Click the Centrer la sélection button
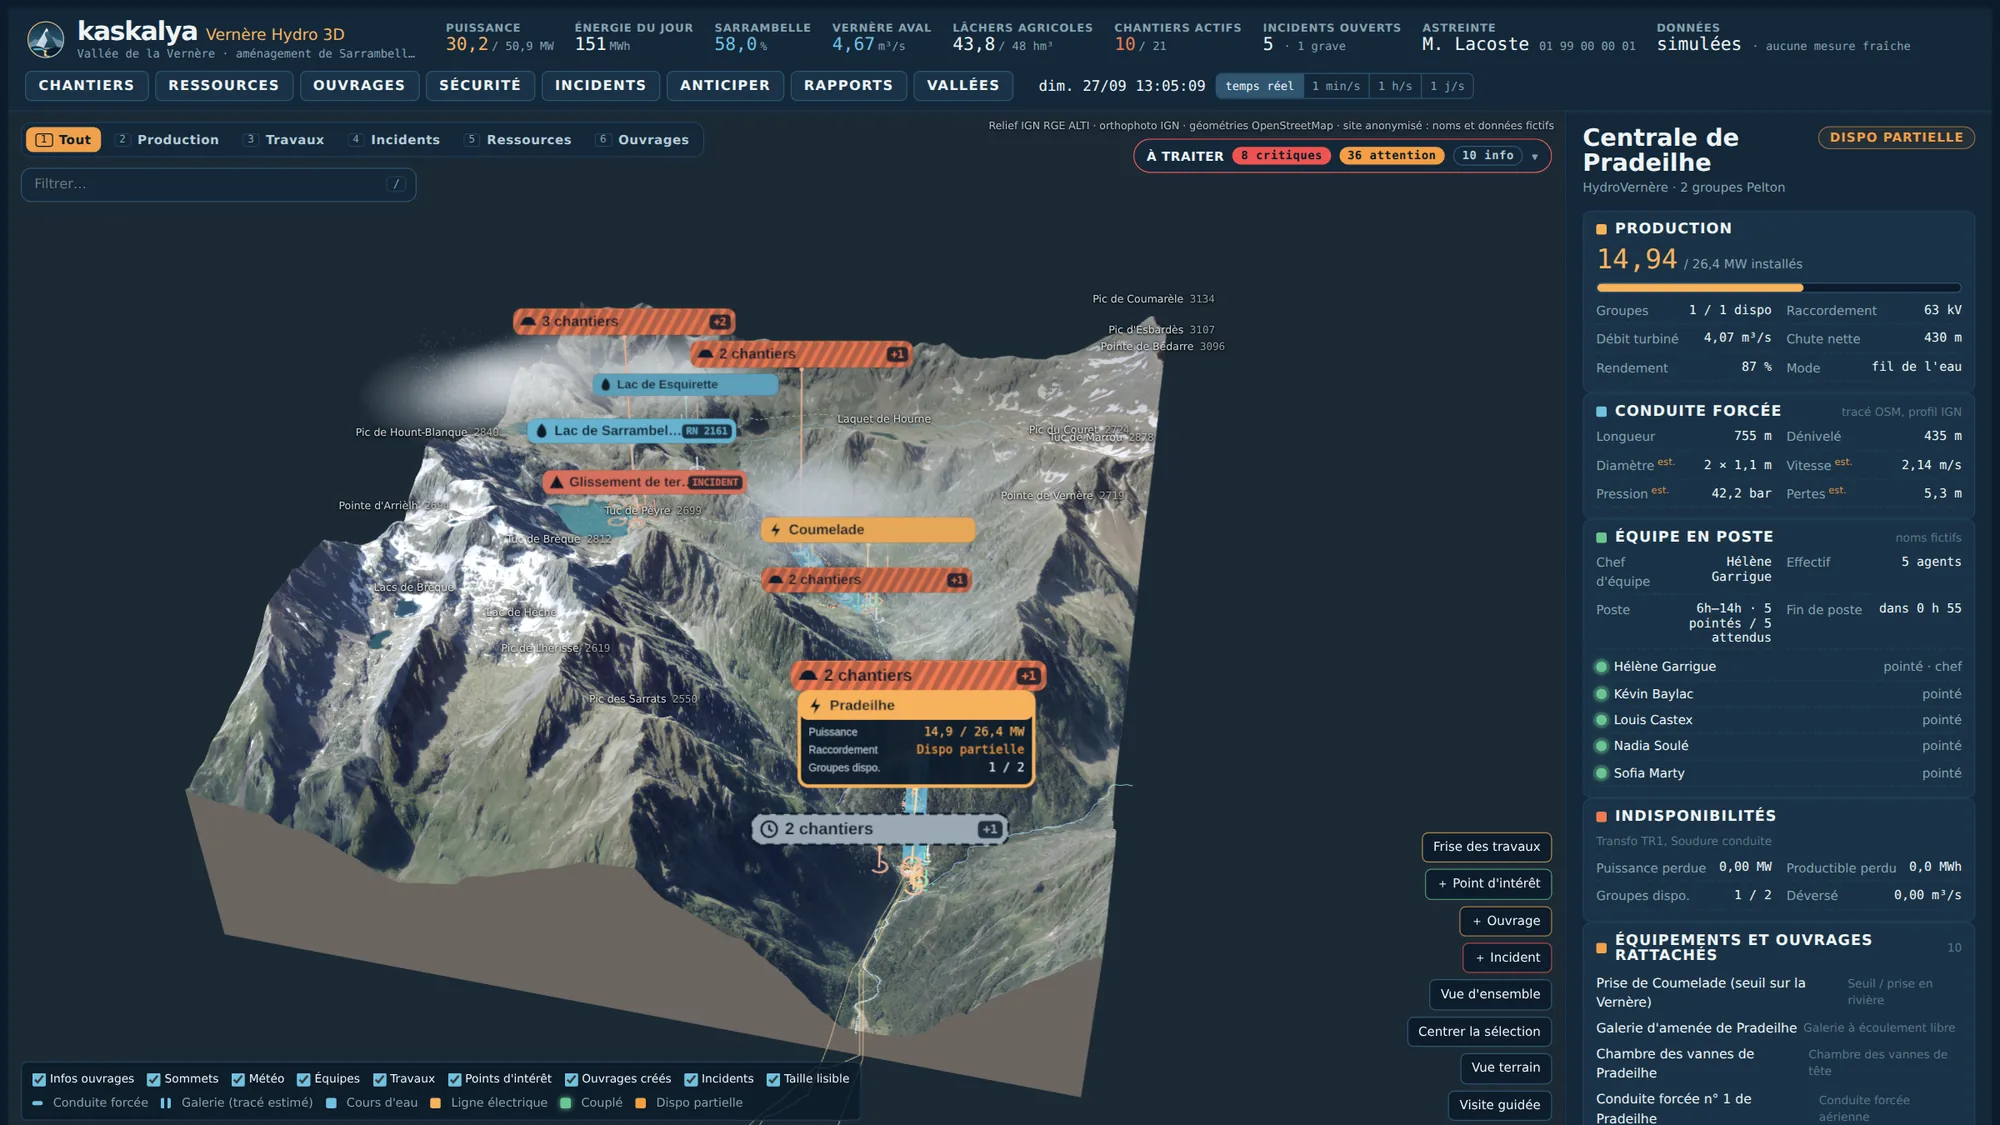This screenshot has height=1125, width=2000. coord(1479,1032)
